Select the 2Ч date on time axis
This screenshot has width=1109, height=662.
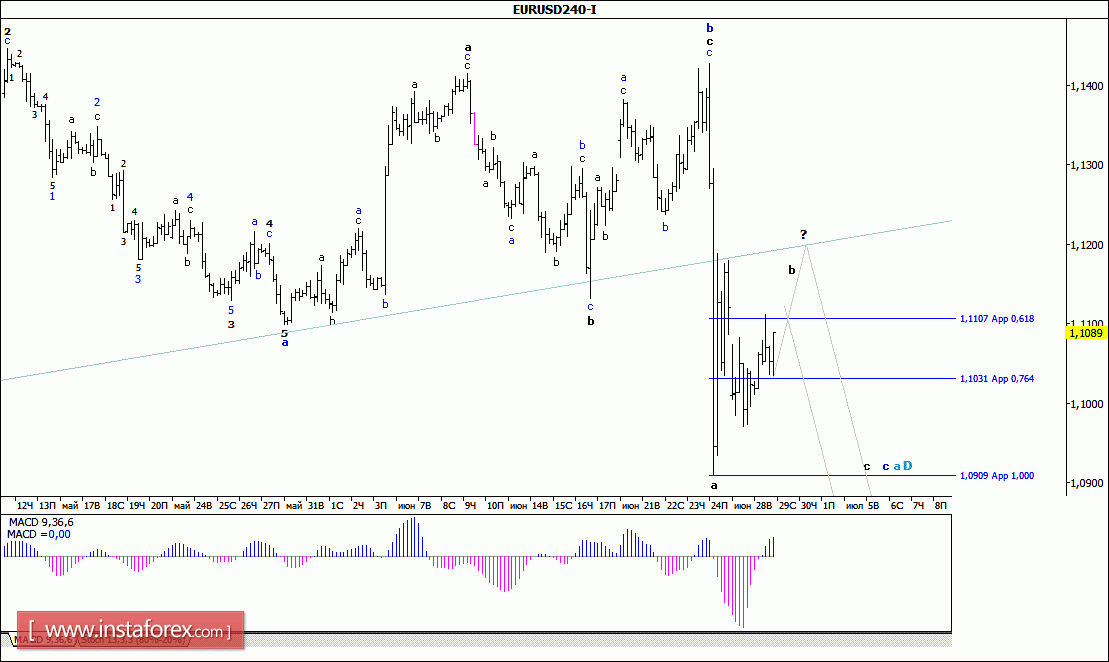pos(359,505)
